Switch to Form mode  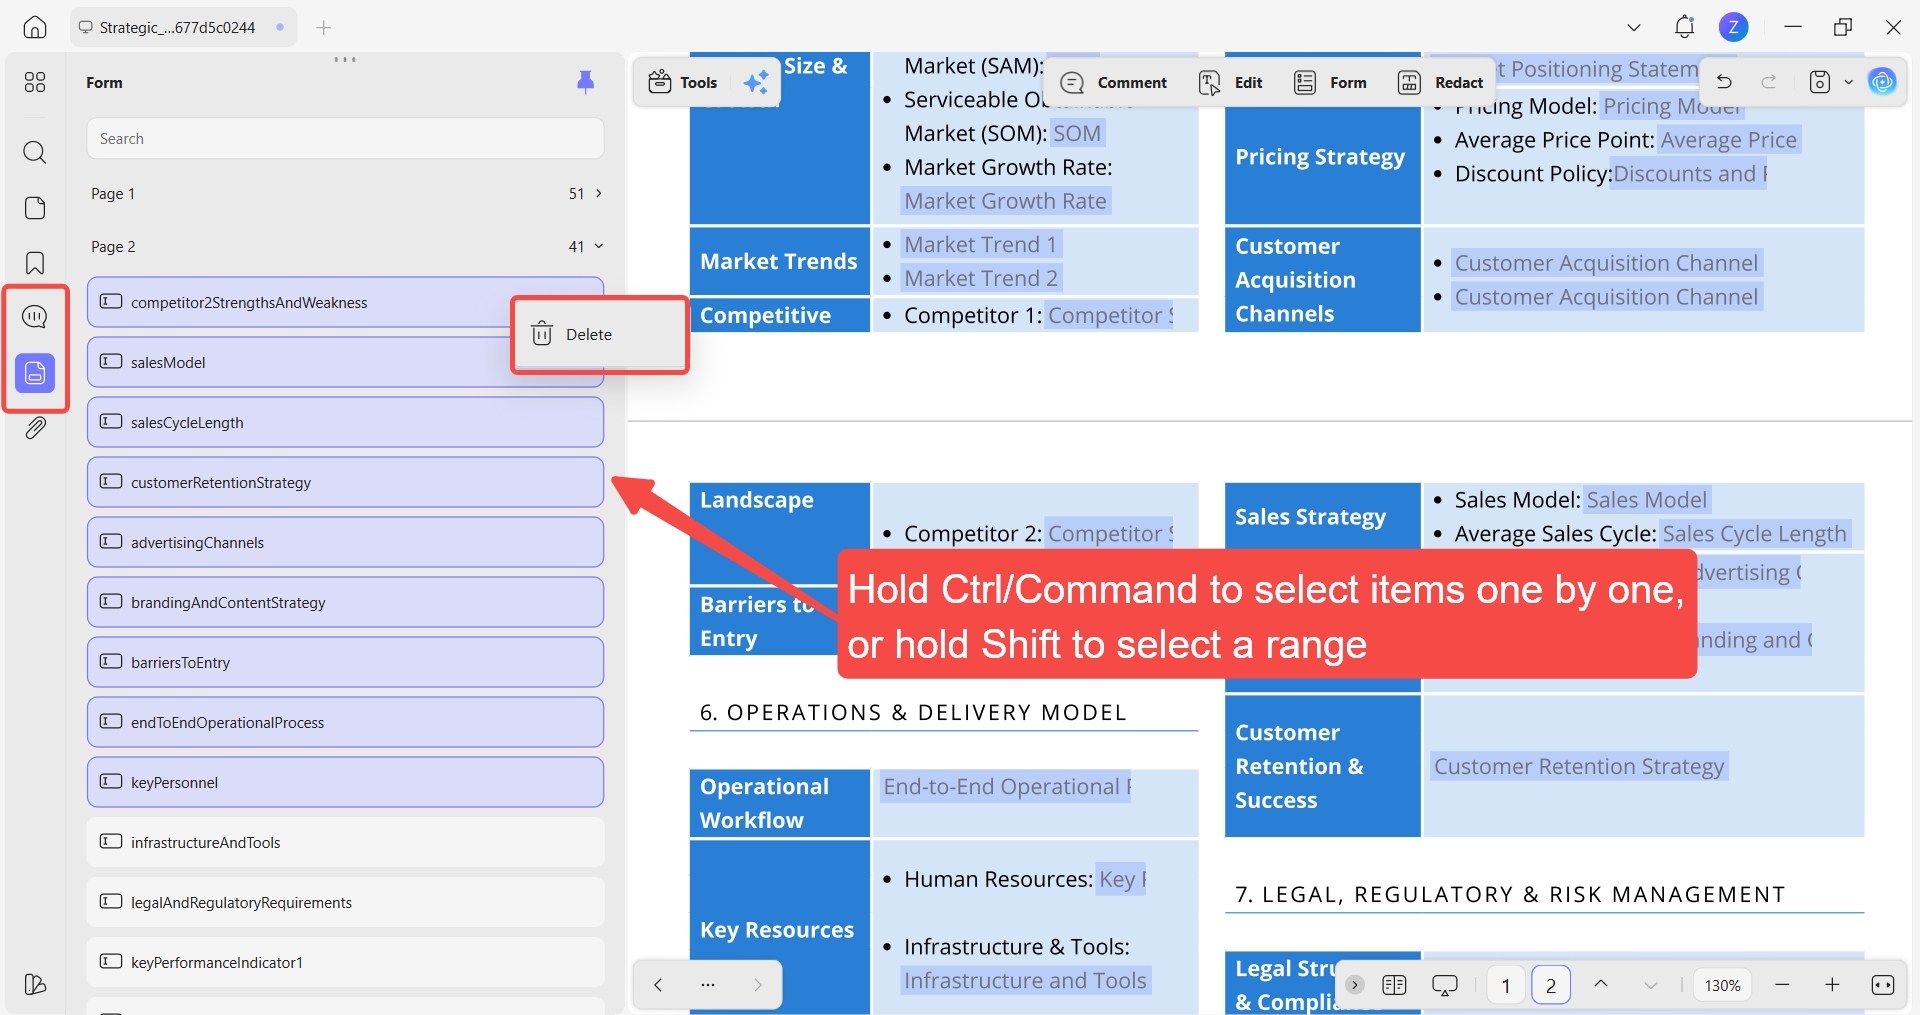(x=1331, y=82)
